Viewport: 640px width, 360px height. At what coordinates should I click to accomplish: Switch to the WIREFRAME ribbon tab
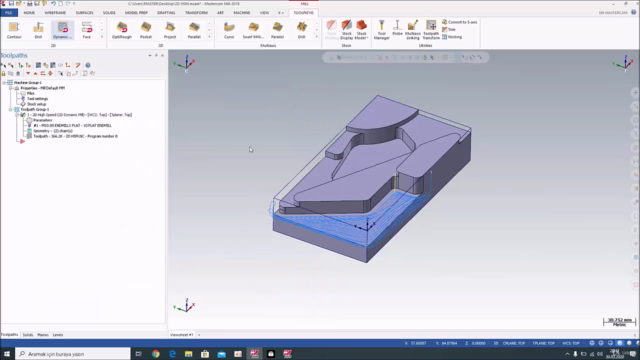pyautogui.click(x=55, y=13)
